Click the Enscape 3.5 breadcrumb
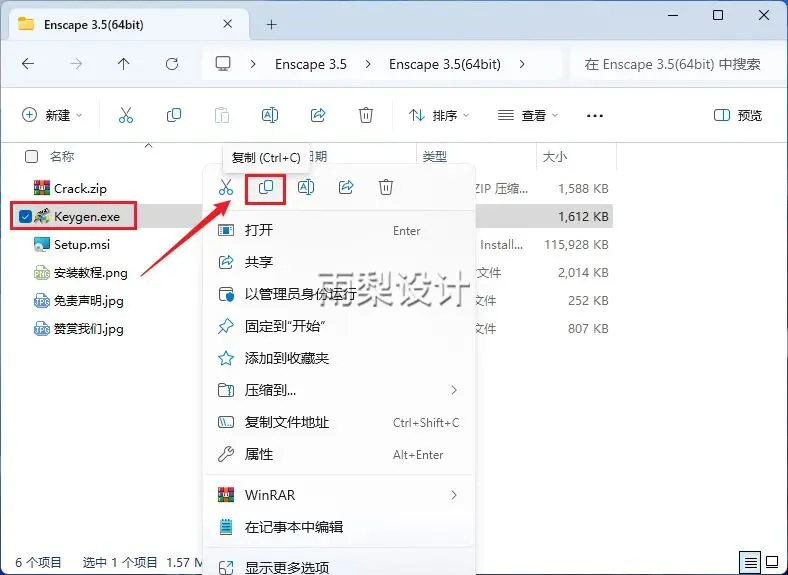 [311, 64]
